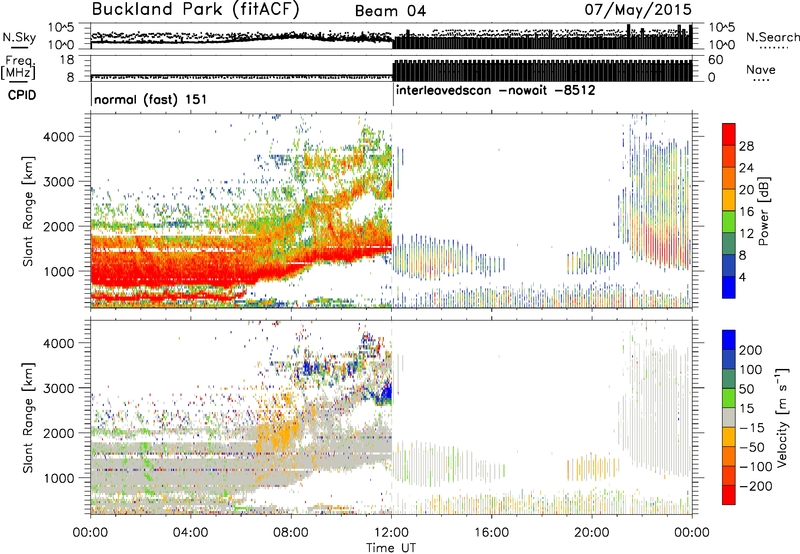
Task: Click the 'Time UT' axis title
Action: [x=391, y=547]
